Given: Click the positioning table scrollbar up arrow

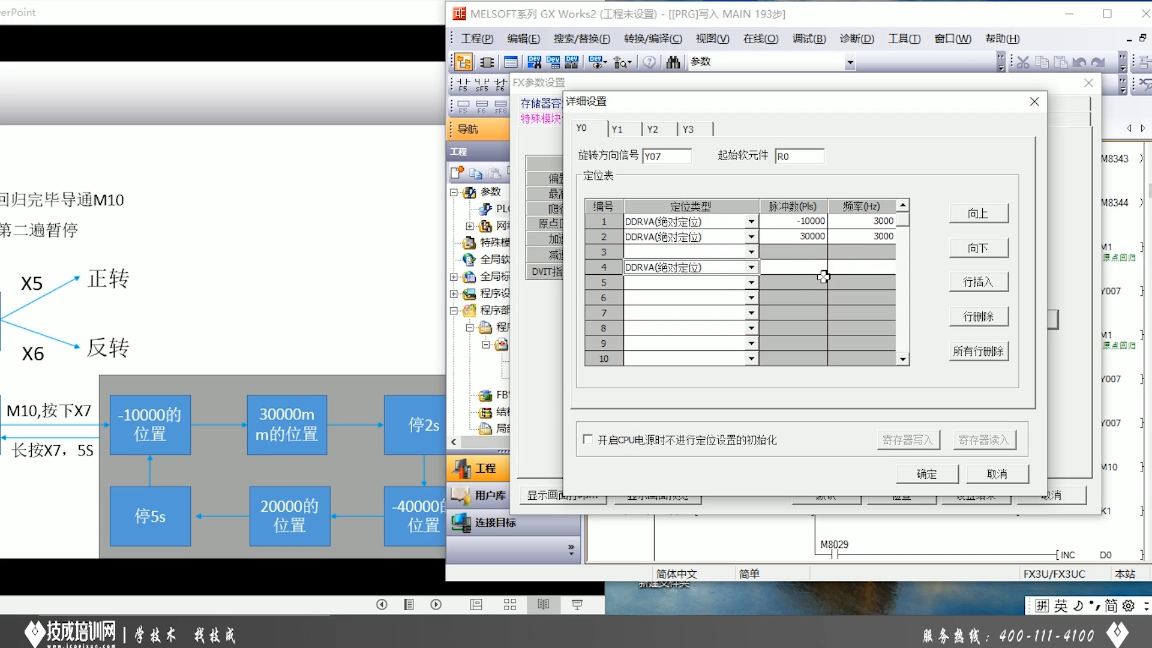Looking at the screenshot, I should [x=903, y=206].
